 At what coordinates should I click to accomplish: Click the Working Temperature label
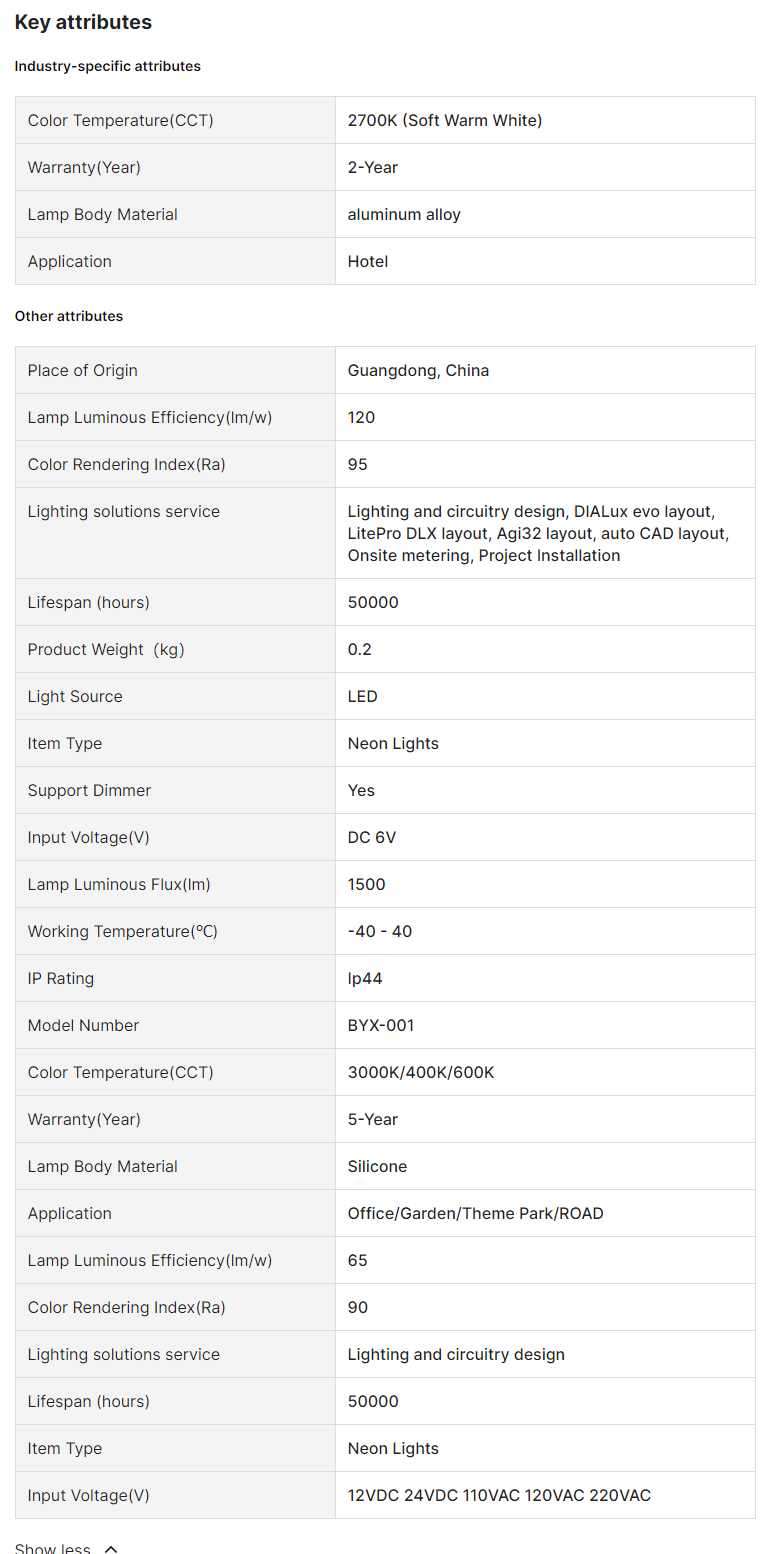tap(122, 931)
